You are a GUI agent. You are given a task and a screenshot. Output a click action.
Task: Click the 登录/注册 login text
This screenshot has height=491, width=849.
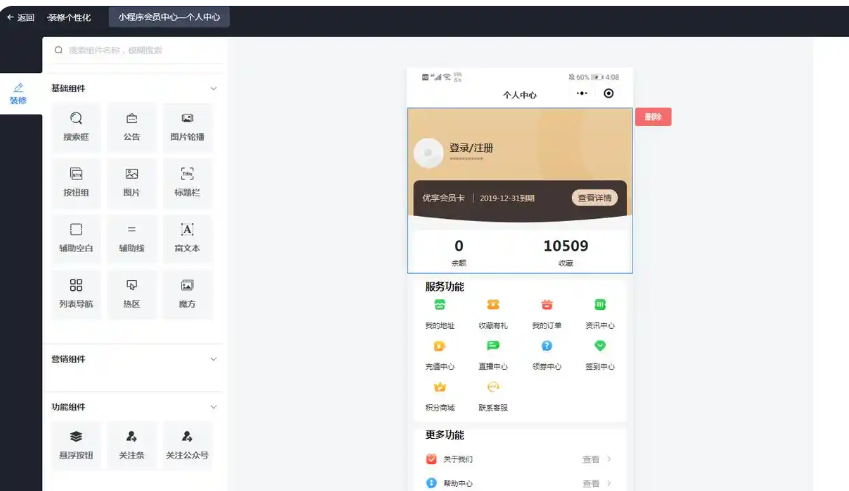471,148
